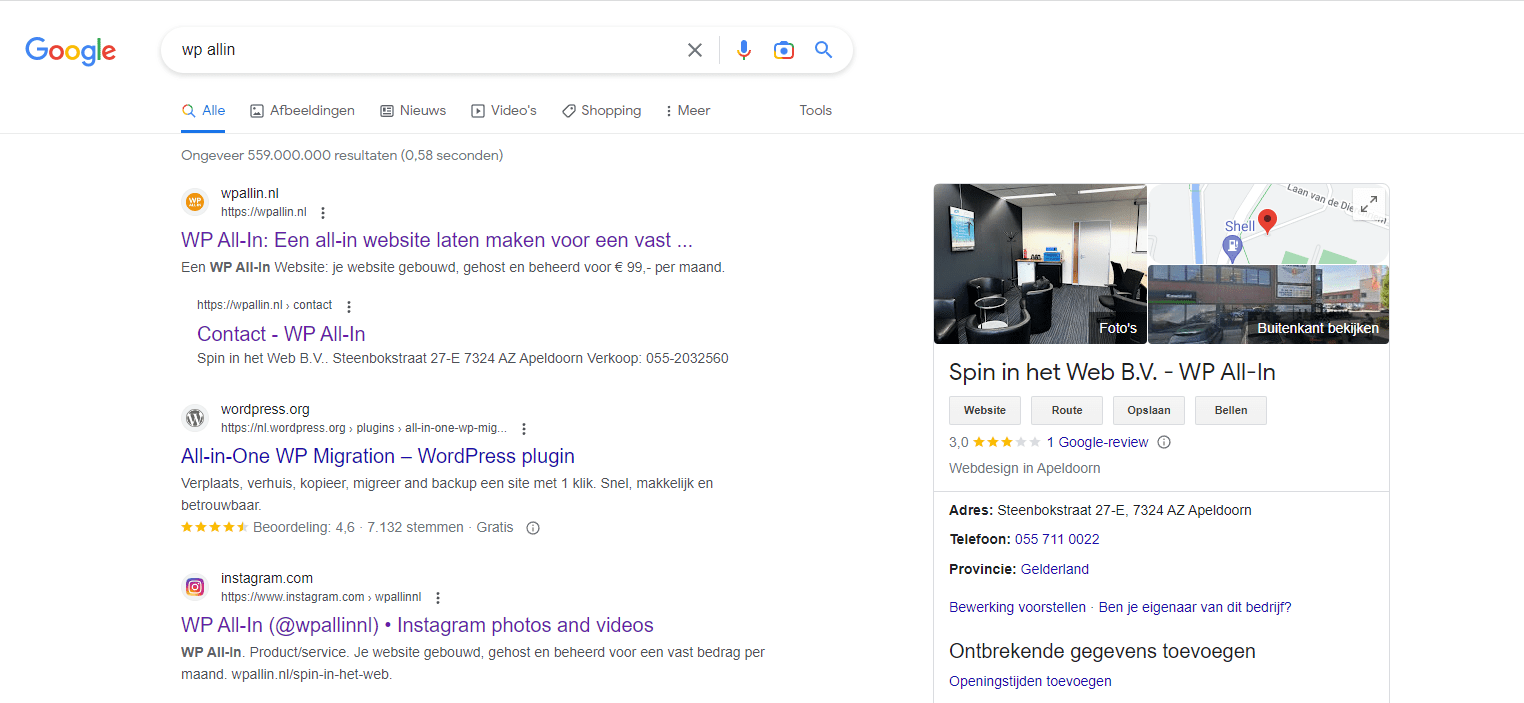This screenshot has width=1524, height=703.
Task: Open the Video's tab
Action: tap(504, 111)
